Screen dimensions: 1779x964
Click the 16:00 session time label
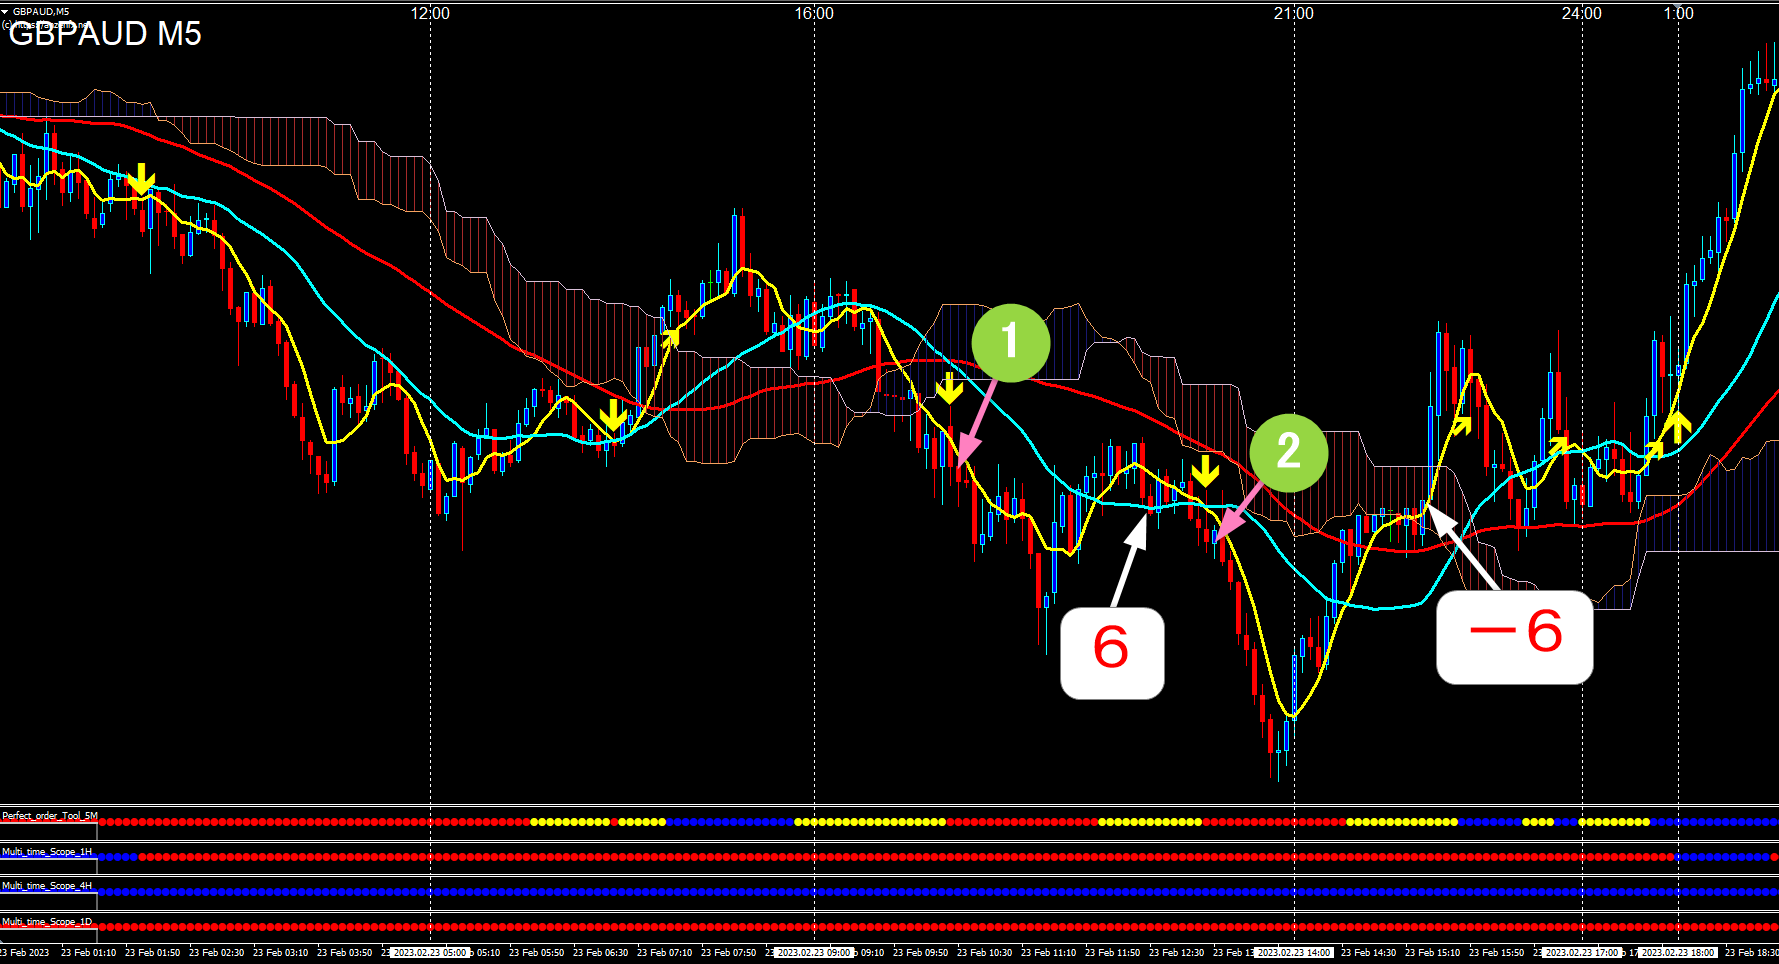814,14
